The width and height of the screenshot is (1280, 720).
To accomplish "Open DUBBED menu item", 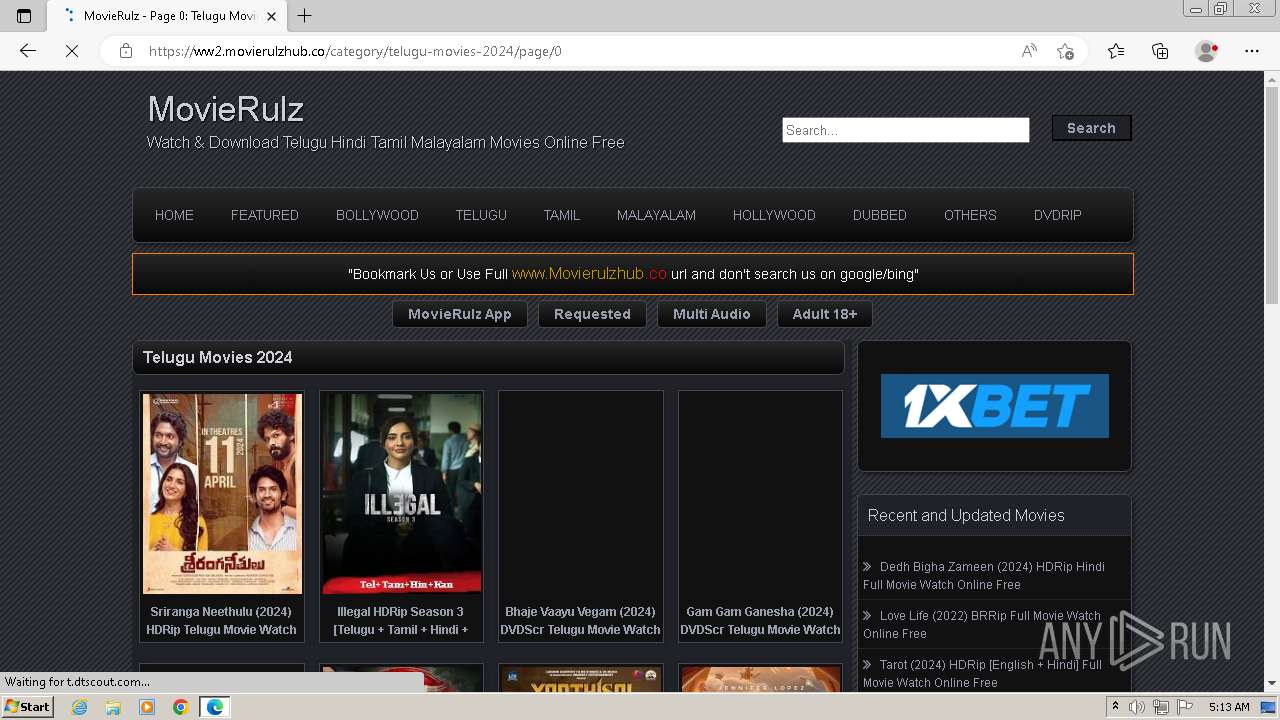I will click(880, 215).
